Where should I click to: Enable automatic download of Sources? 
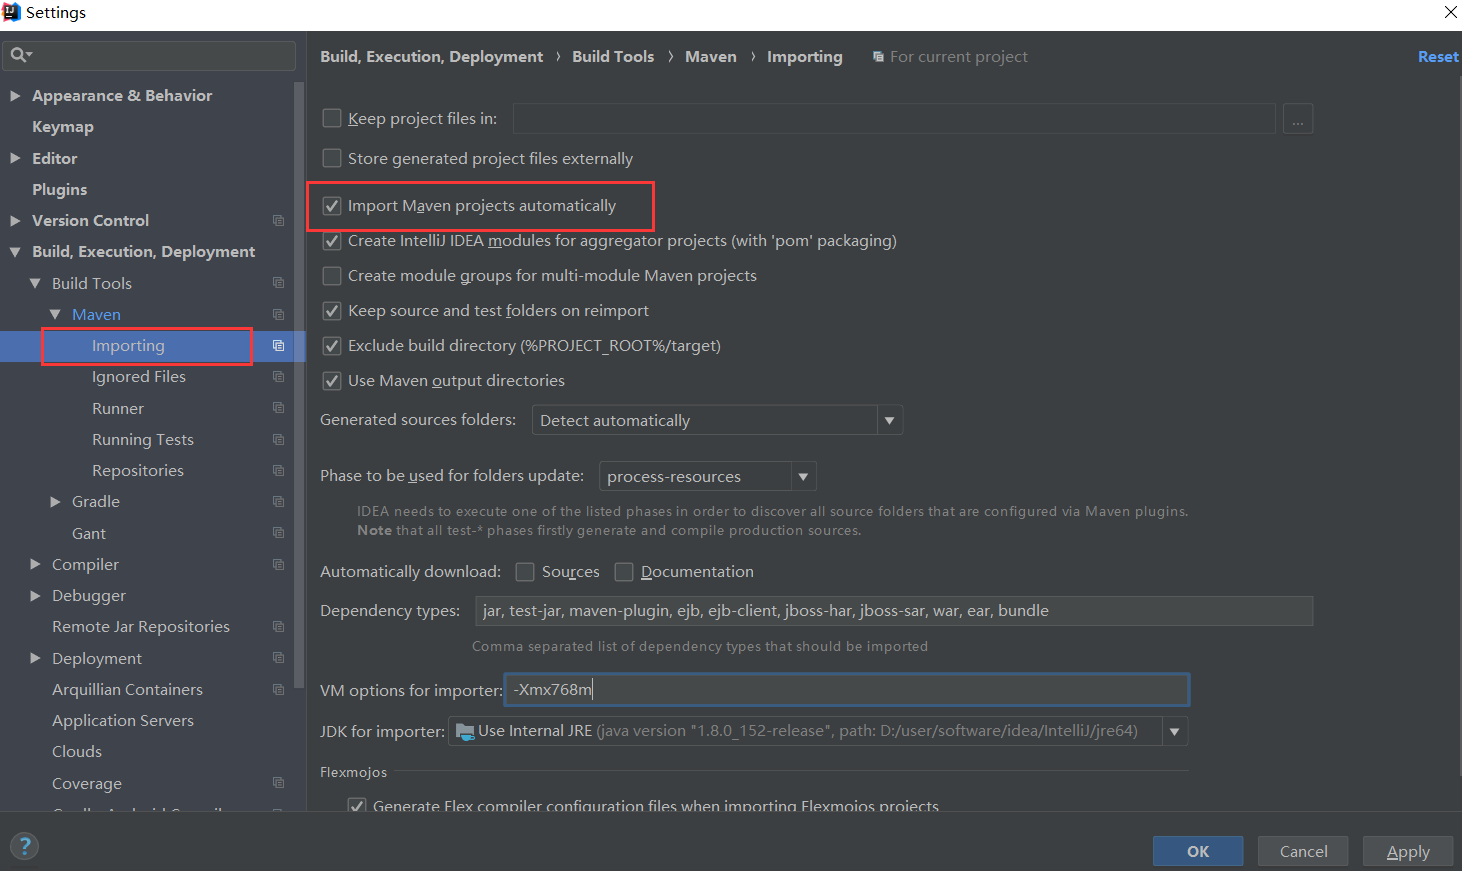point(525,572)
